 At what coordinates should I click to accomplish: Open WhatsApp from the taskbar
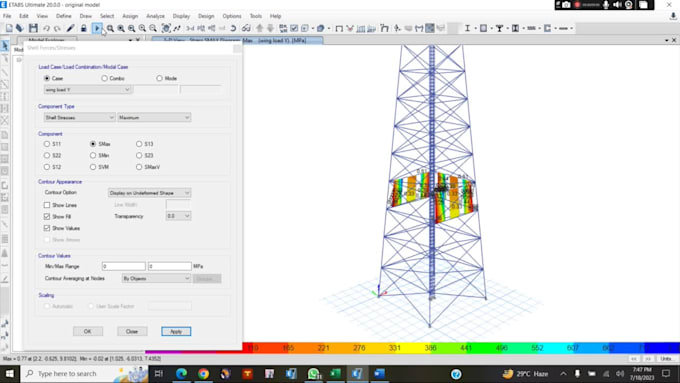coord(314,373)
